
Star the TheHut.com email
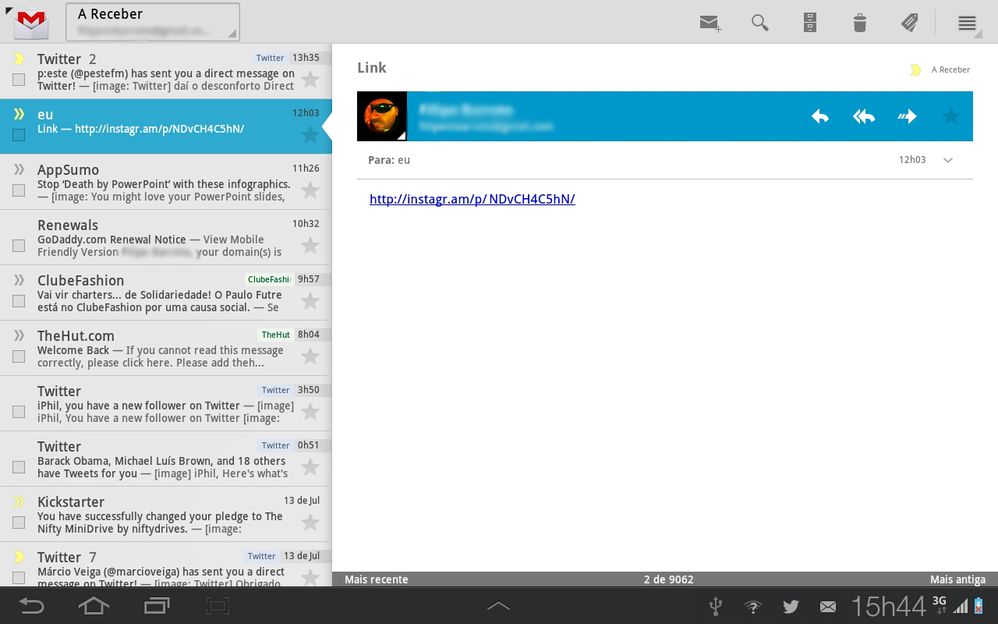tap(310, 356)
